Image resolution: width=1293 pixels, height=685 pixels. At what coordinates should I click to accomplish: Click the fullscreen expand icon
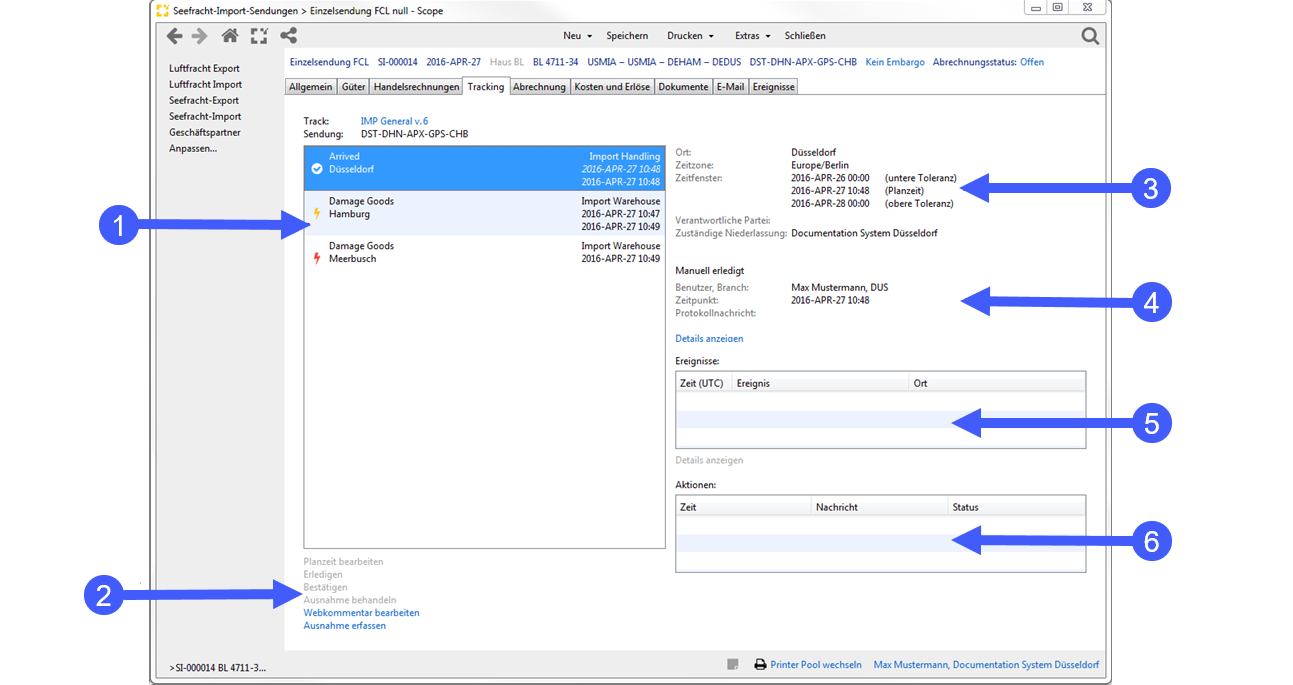[x=259, y=35]
